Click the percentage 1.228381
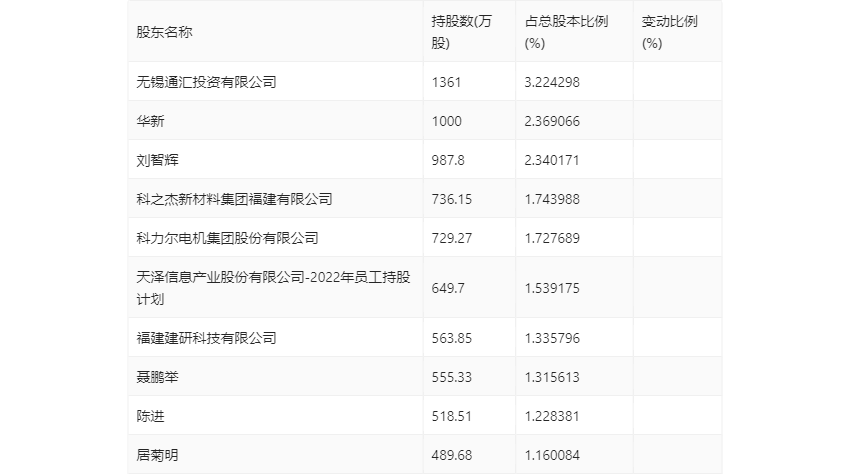The height and width of the screenshot is (474, 850). point(552,416)
